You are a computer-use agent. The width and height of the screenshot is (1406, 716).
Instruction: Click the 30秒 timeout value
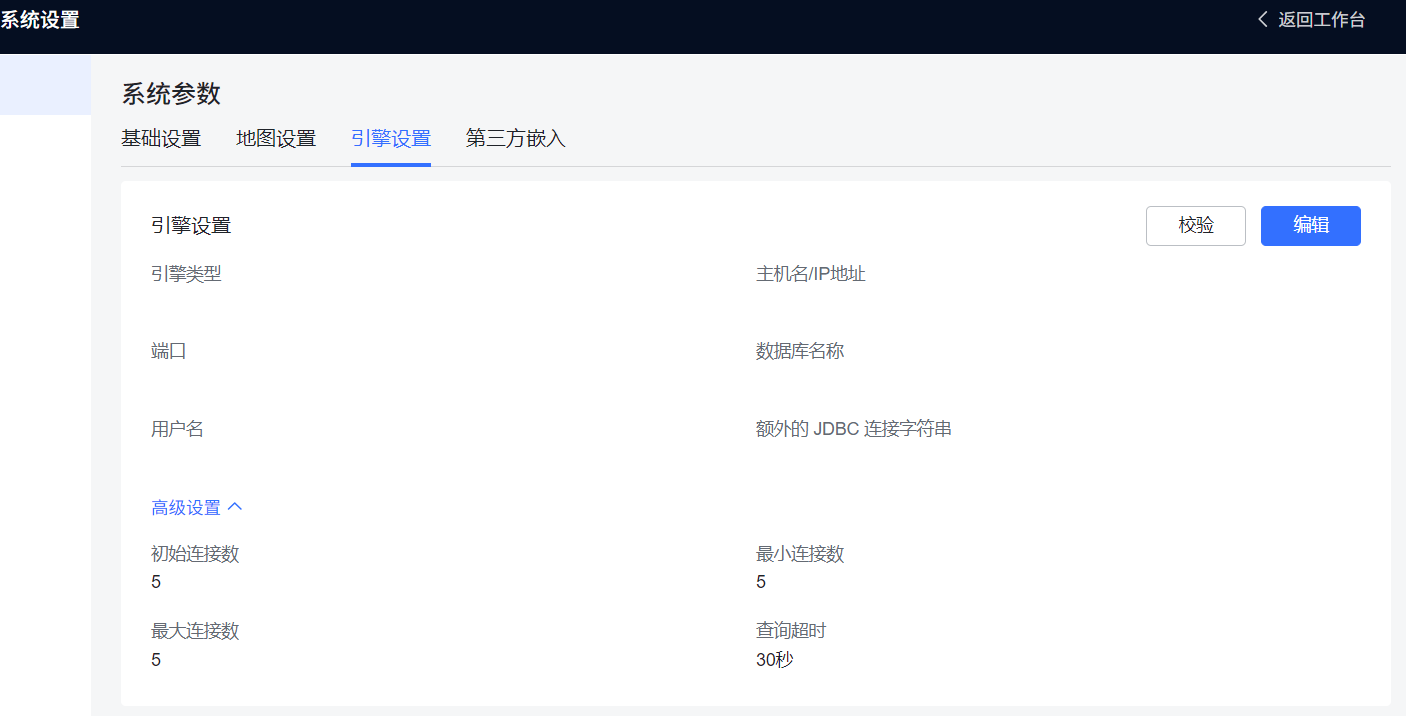(775, 660)
